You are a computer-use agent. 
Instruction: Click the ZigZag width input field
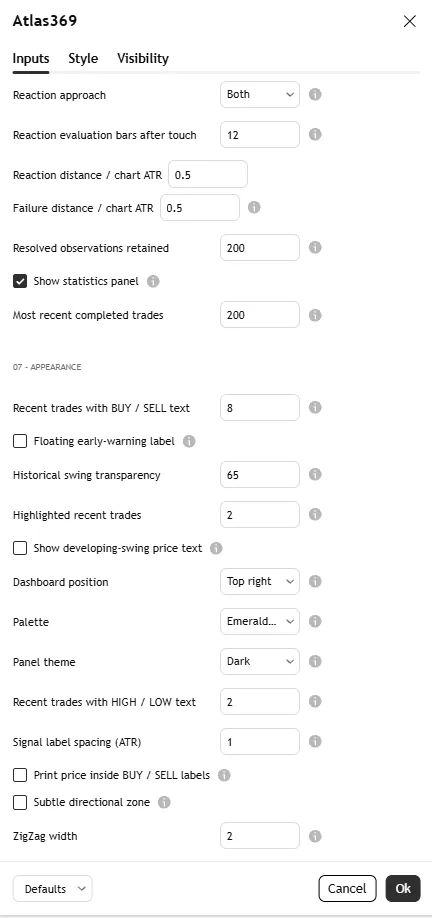(x=260, y=835)
